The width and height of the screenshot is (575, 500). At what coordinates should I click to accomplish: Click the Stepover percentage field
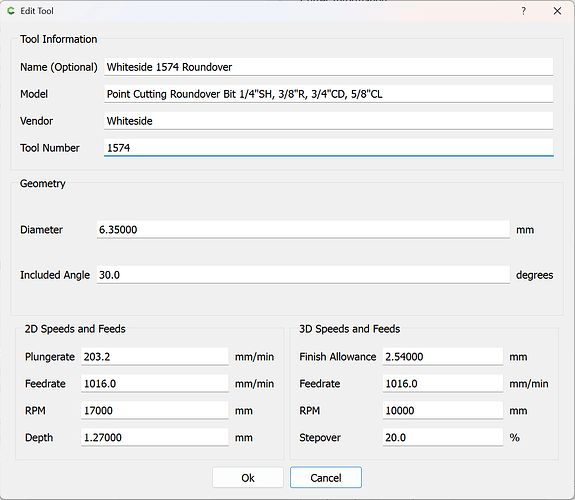pos(443,437)
